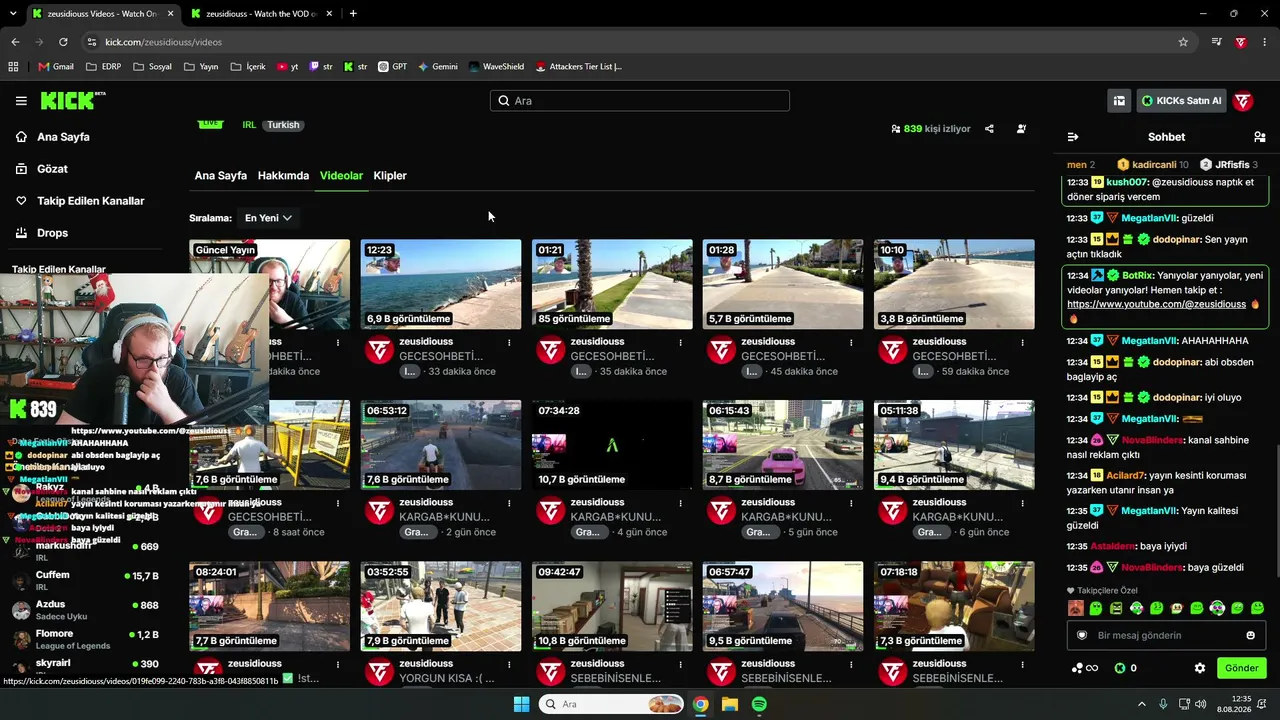This screenshot has width=1280, height=720.
Task: Click the KICKs Satın Al button
Action: point(1181,101)
